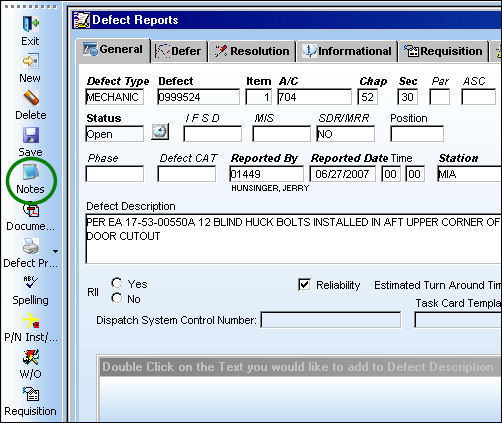Click the Defect Print printer icon
This screenshot has width=502, height=423.
(31, 247)
